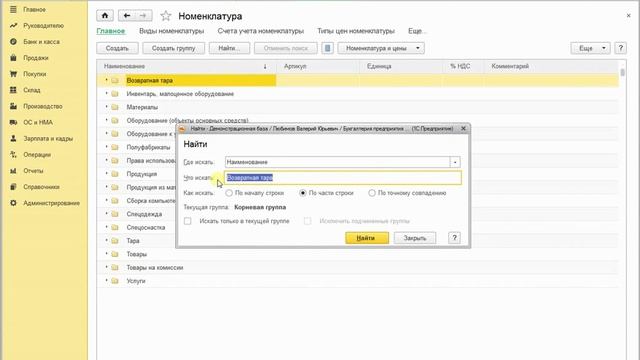The height and width of the screenshot is (360, 640).
Task: Open the Главное sidebar section icon
Action: click(13, 9)
